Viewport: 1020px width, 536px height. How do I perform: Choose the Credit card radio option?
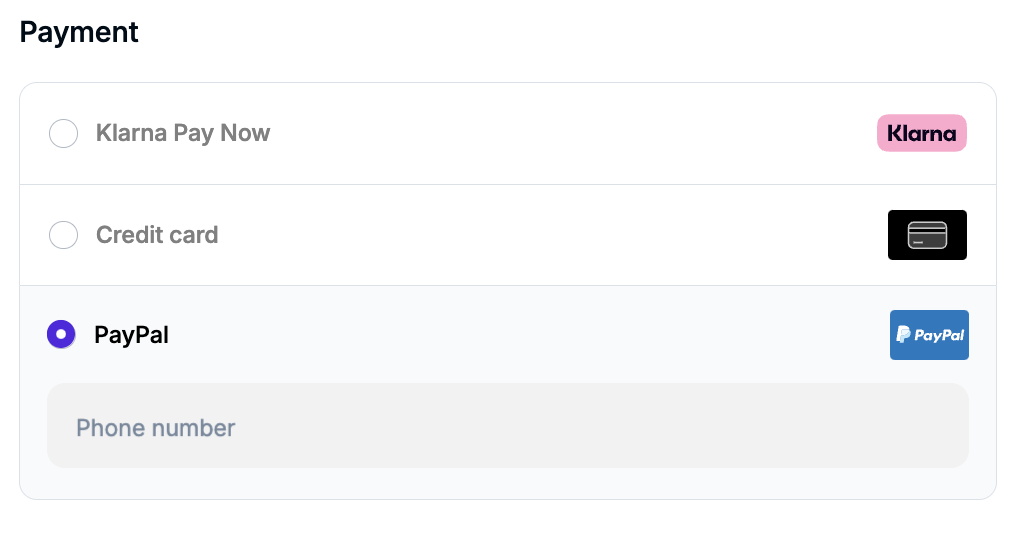coord(63,235)
